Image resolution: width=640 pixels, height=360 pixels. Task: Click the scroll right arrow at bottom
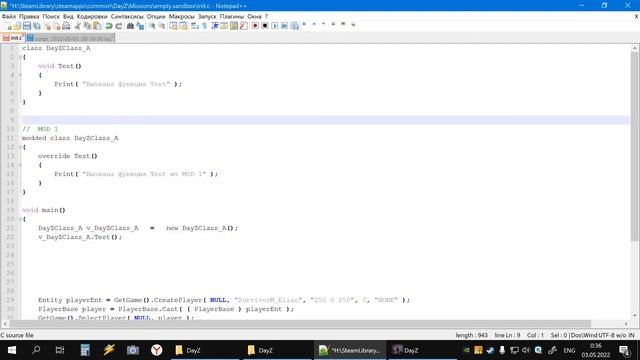(626, 324)
